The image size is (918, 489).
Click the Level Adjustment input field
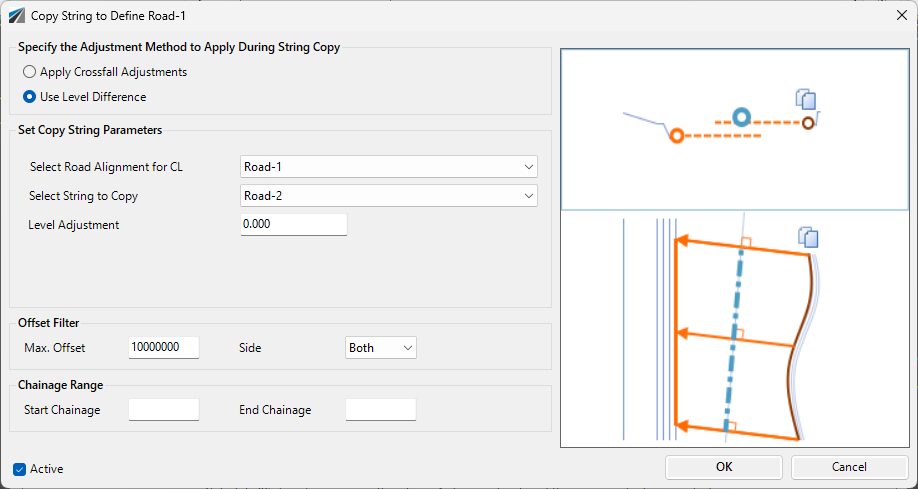tap(294, 224)
